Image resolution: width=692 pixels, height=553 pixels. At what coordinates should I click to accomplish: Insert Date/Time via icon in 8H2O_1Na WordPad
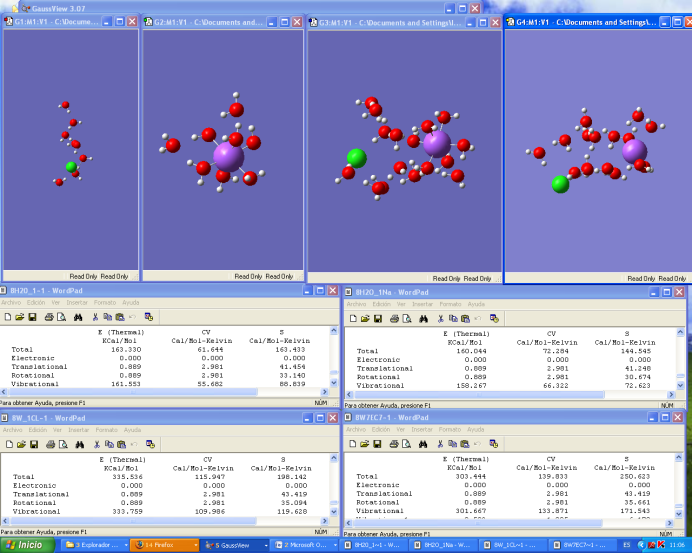click(493, 318)
